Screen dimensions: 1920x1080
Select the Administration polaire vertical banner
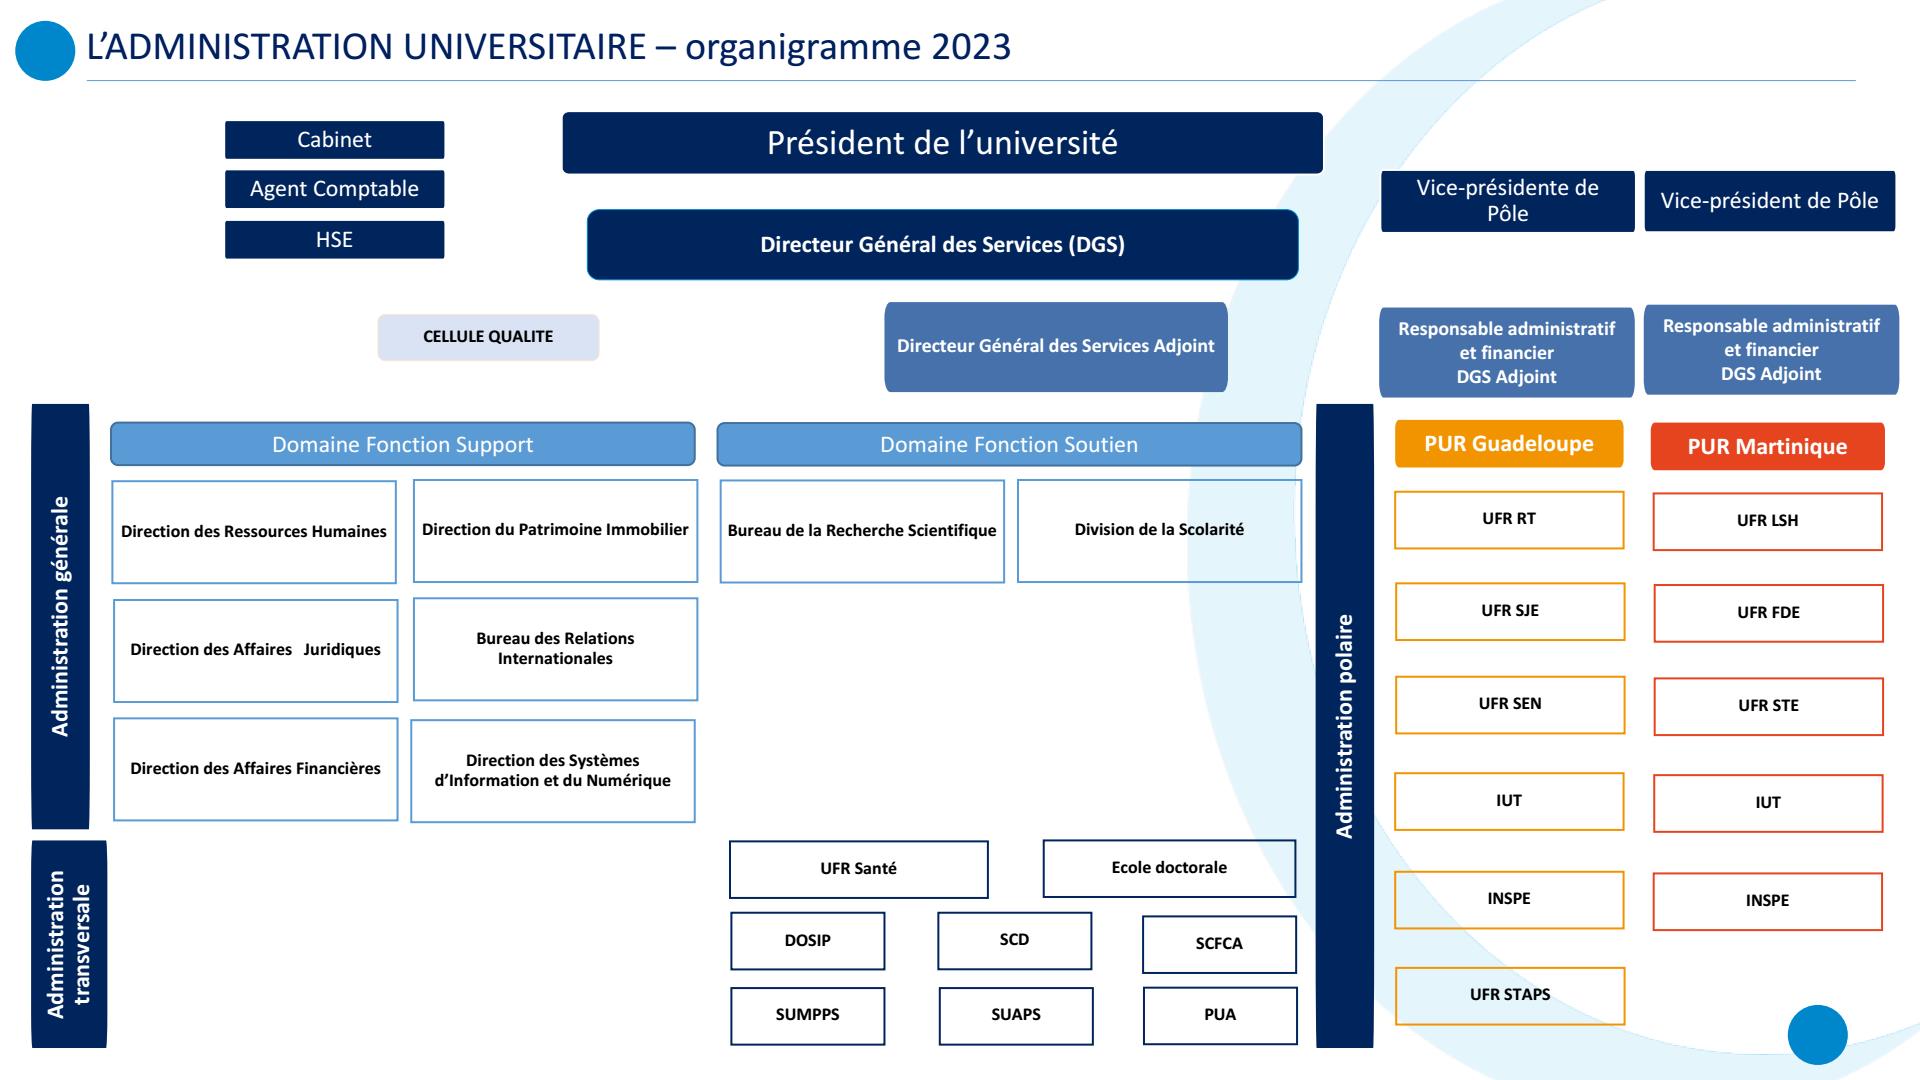click(1345, 726)
